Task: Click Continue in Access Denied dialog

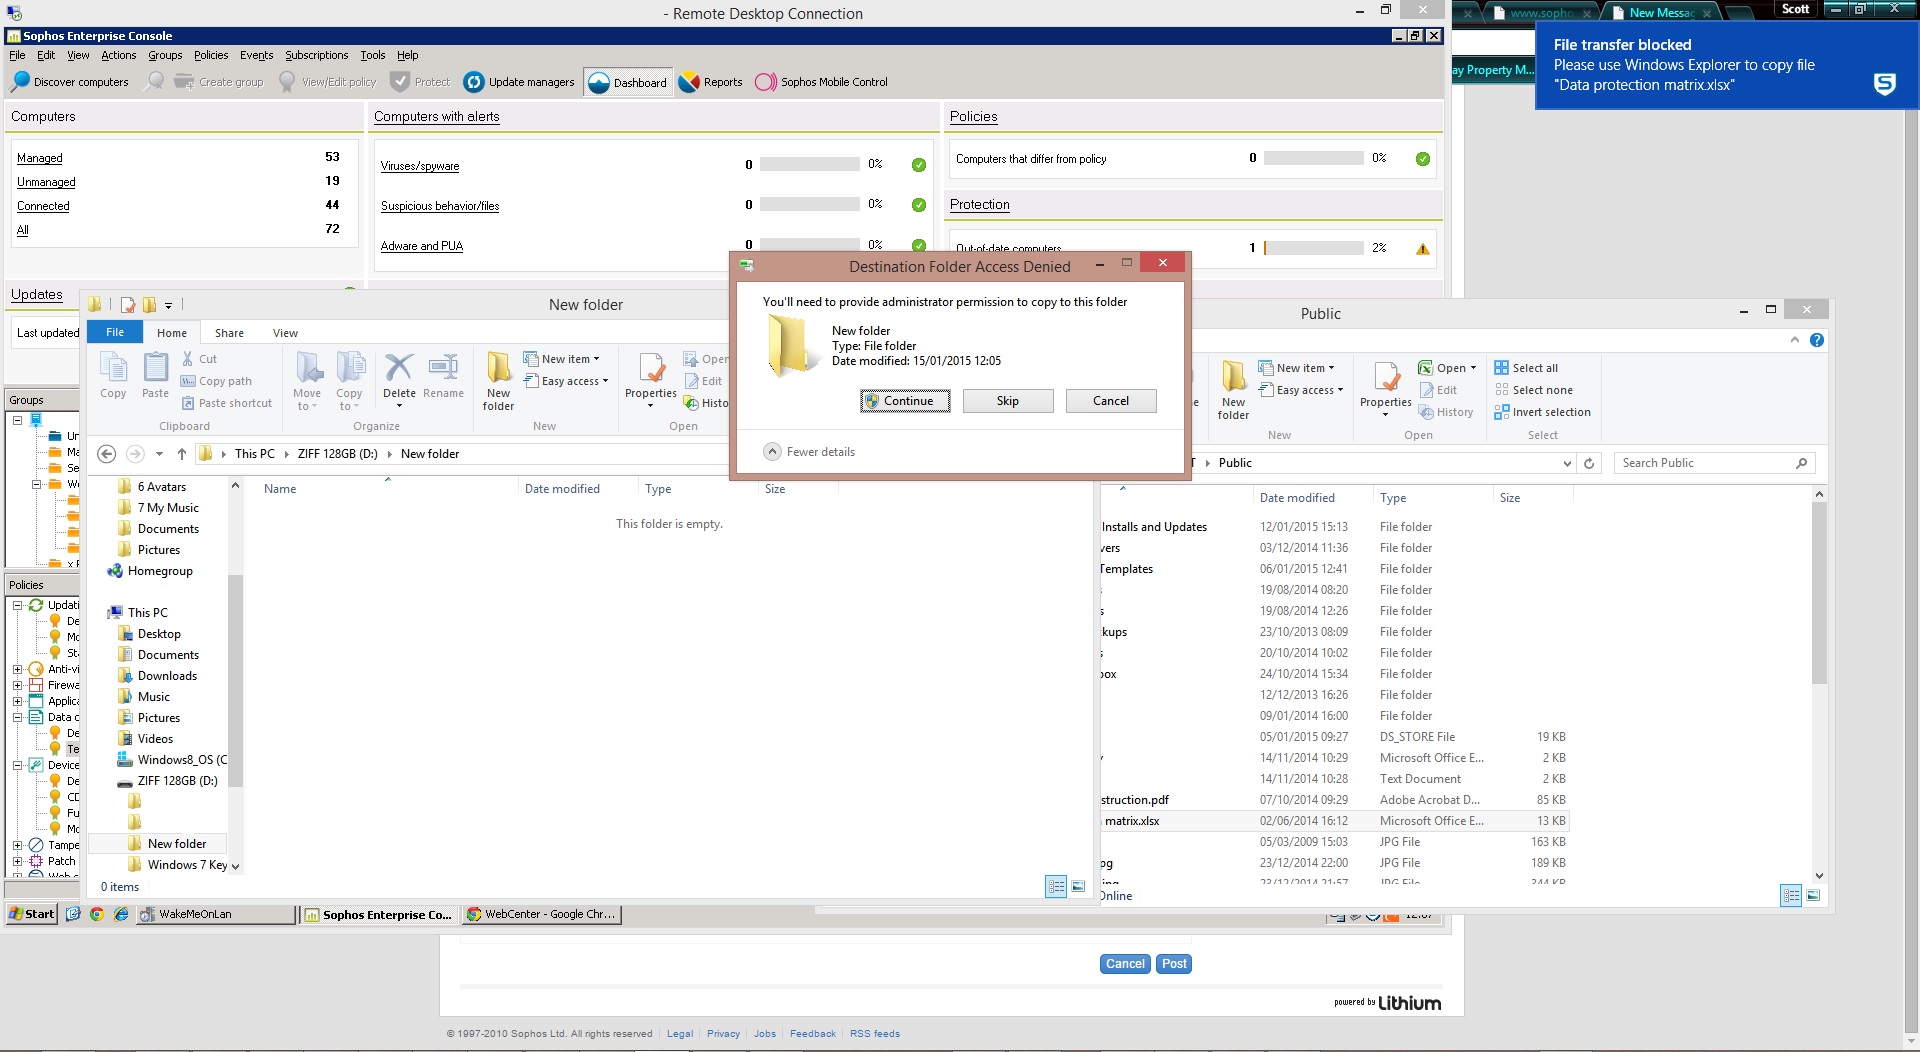Action: pos(905,401)
